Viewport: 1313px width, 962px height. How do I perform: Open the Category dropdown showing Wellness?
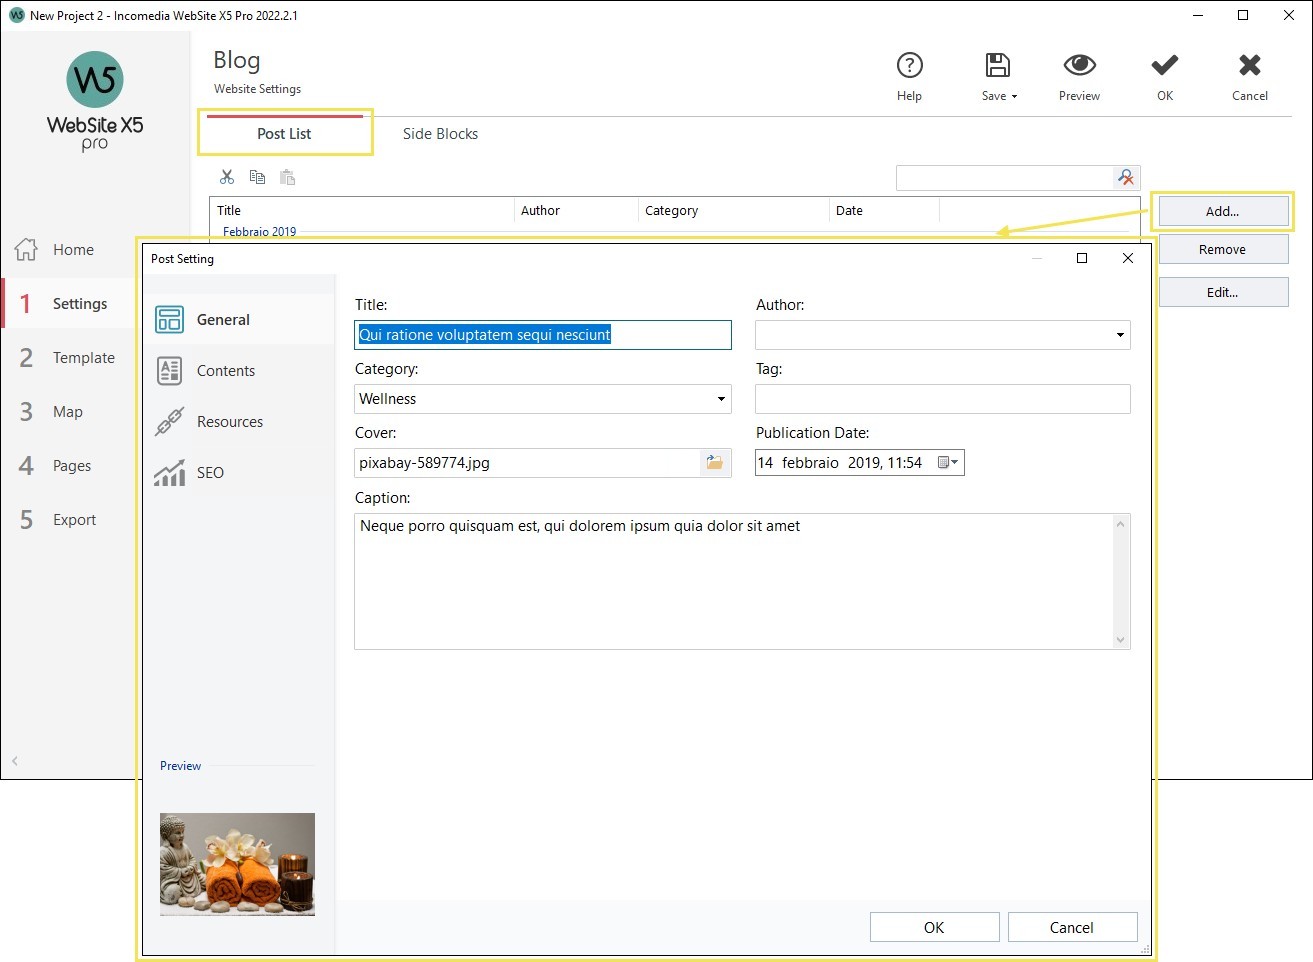pyautogui.click(x=722, y=398)
